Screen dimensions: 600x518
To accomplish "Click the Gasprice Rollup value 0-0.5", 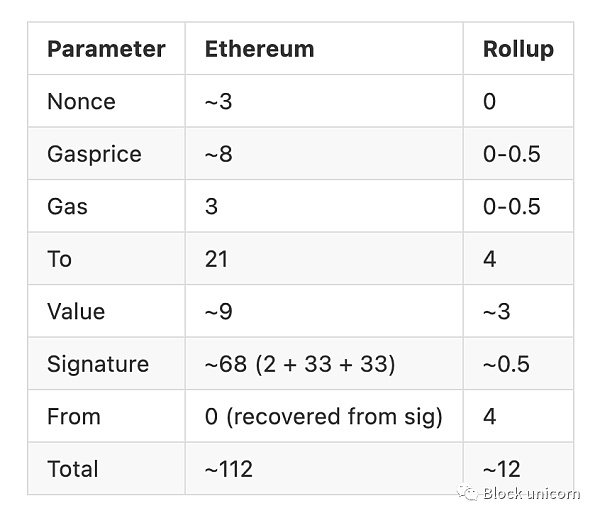I will (x=512, y=154).
